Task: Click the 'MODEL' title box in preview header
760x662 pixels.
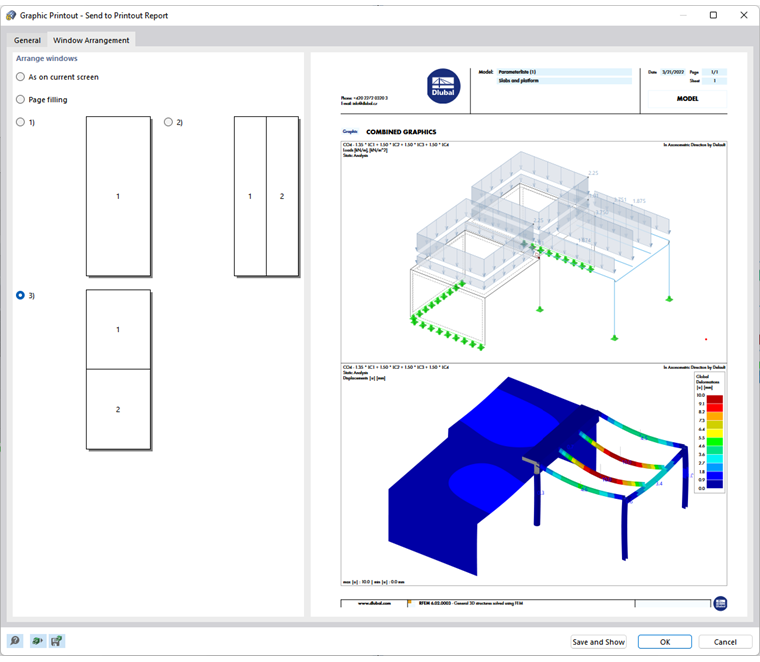Action: point(687,98)
